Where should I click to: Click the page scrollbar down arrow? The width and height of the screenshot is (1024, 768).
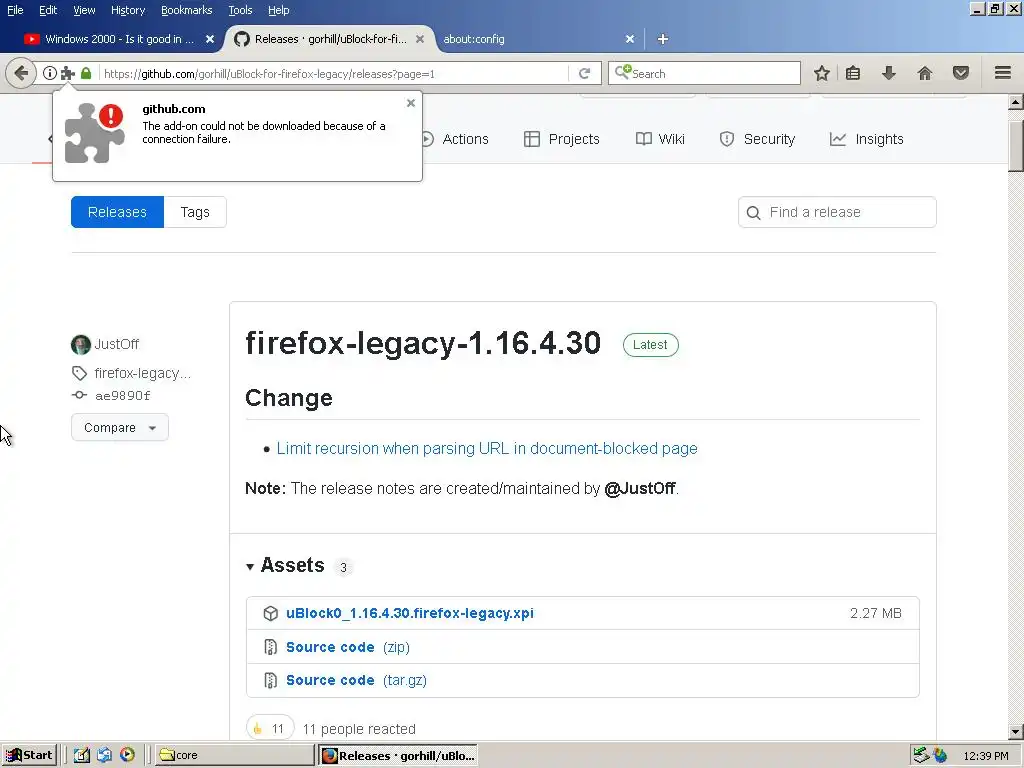[1016, 732]
